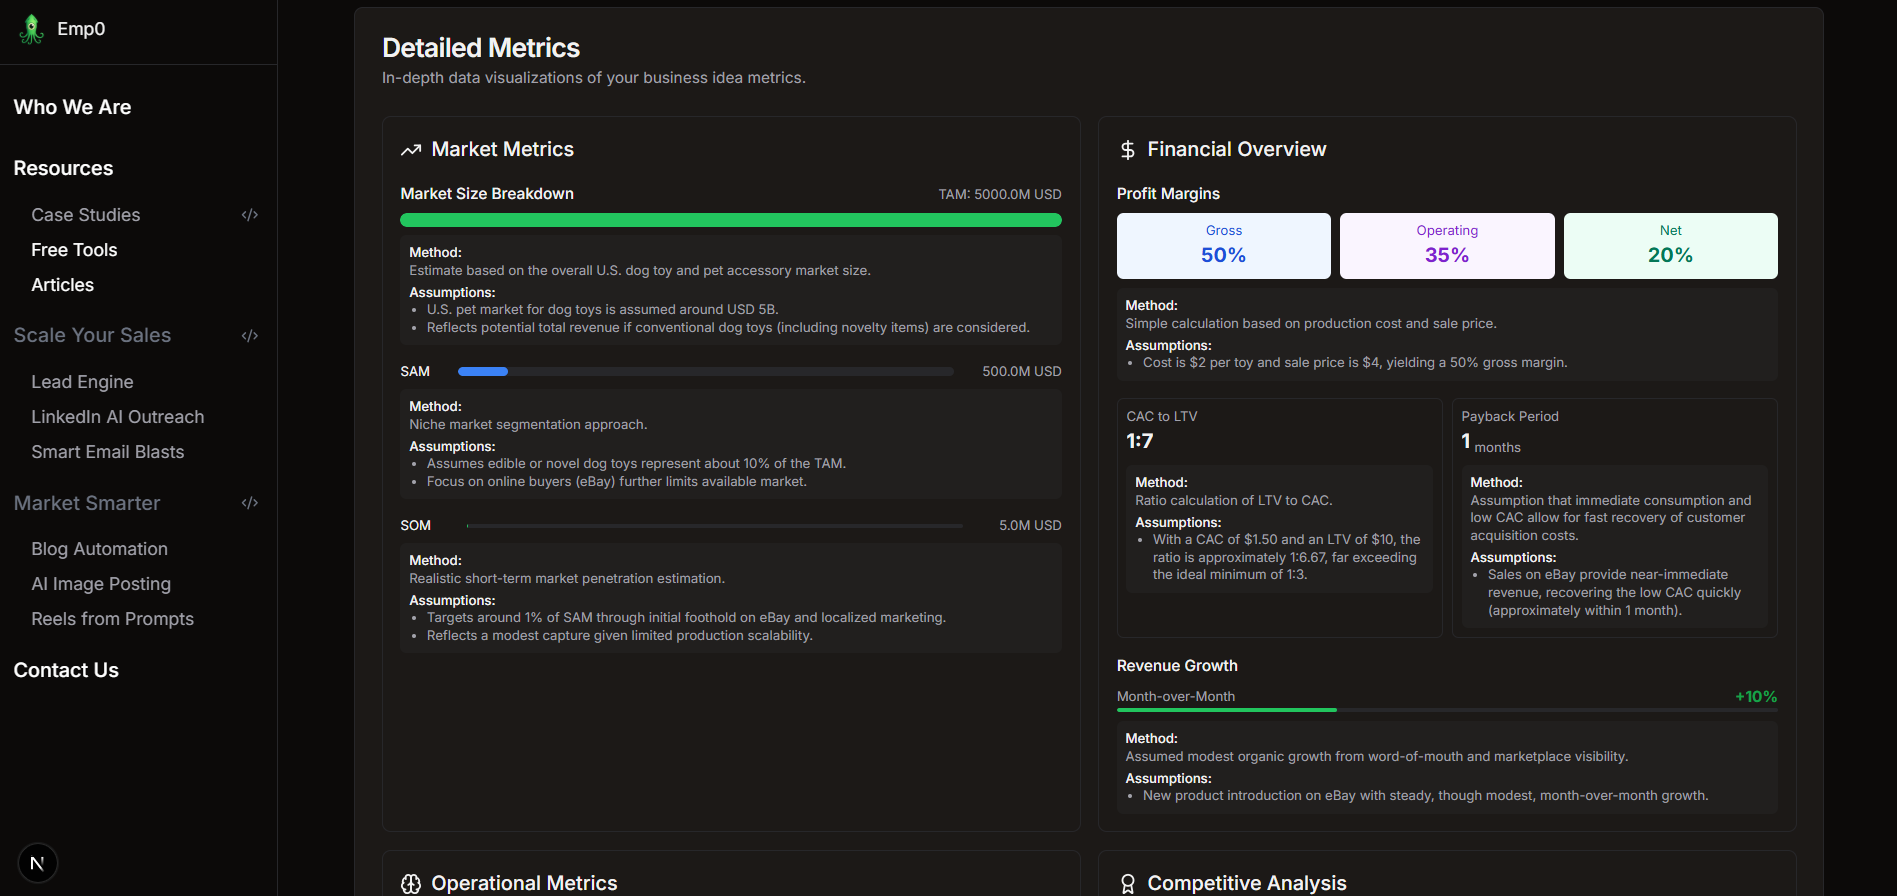Open the Who We Are page
Screen dimensions: 1897x896
[72, 107]
